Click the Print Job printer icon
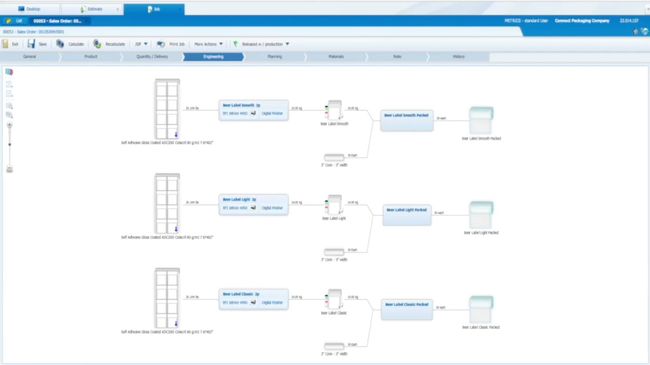 pos(161,44)
